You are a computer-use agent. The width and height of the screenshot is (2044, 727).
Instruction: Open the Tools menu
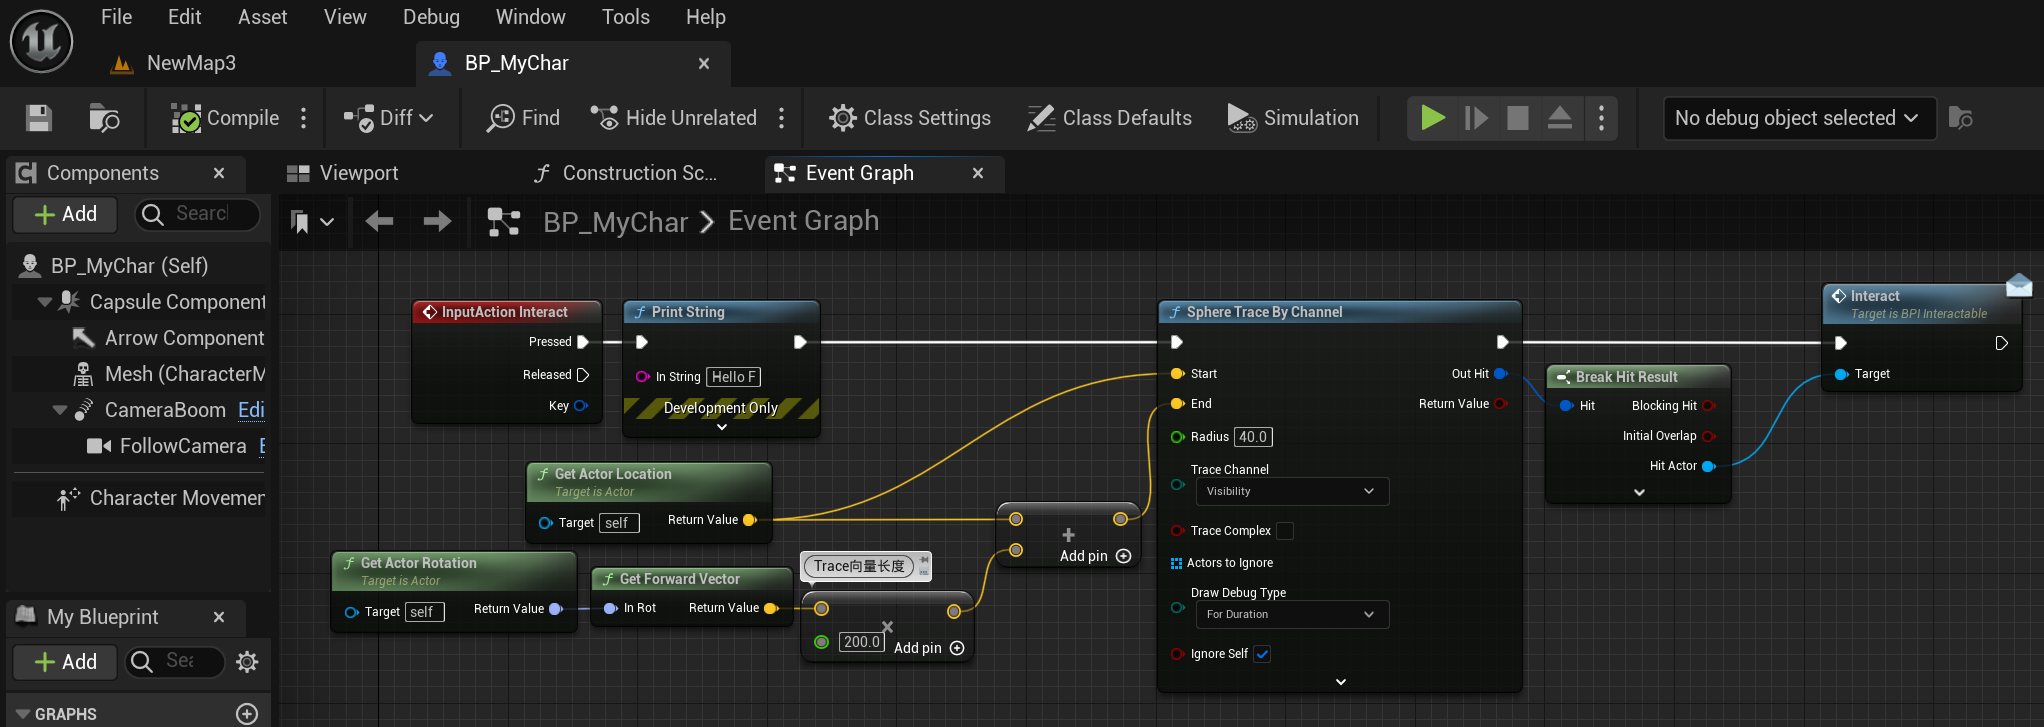point(626,17)
